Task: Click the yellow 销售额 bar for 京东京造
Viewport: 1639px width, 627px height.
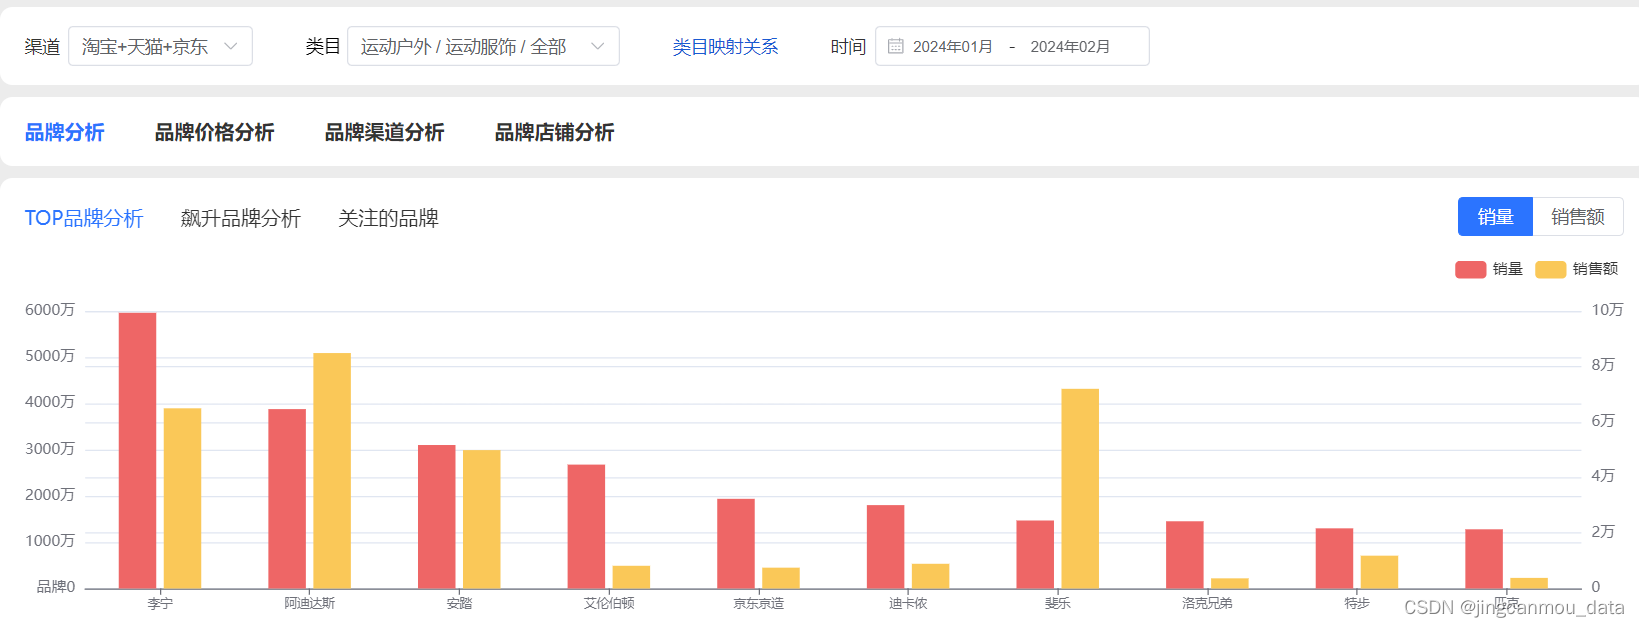Action: tap(781, 578)
